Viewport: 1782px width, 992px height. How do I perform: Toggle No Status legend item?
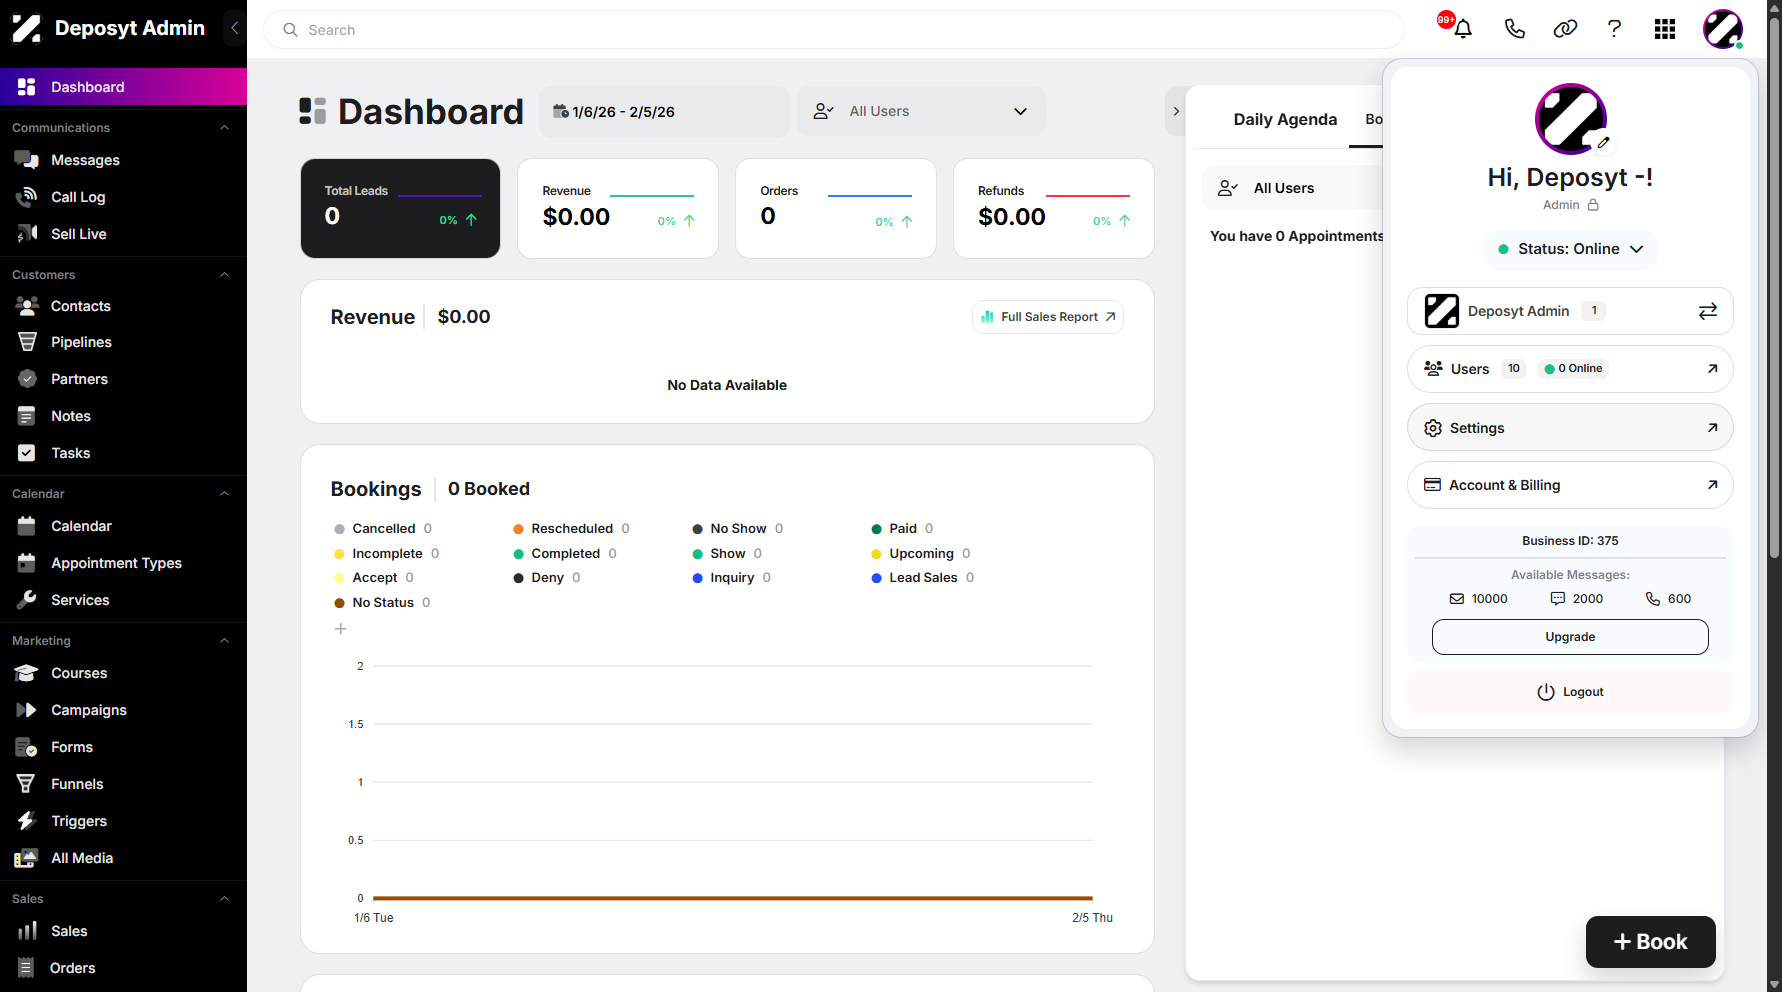[382, 603]
